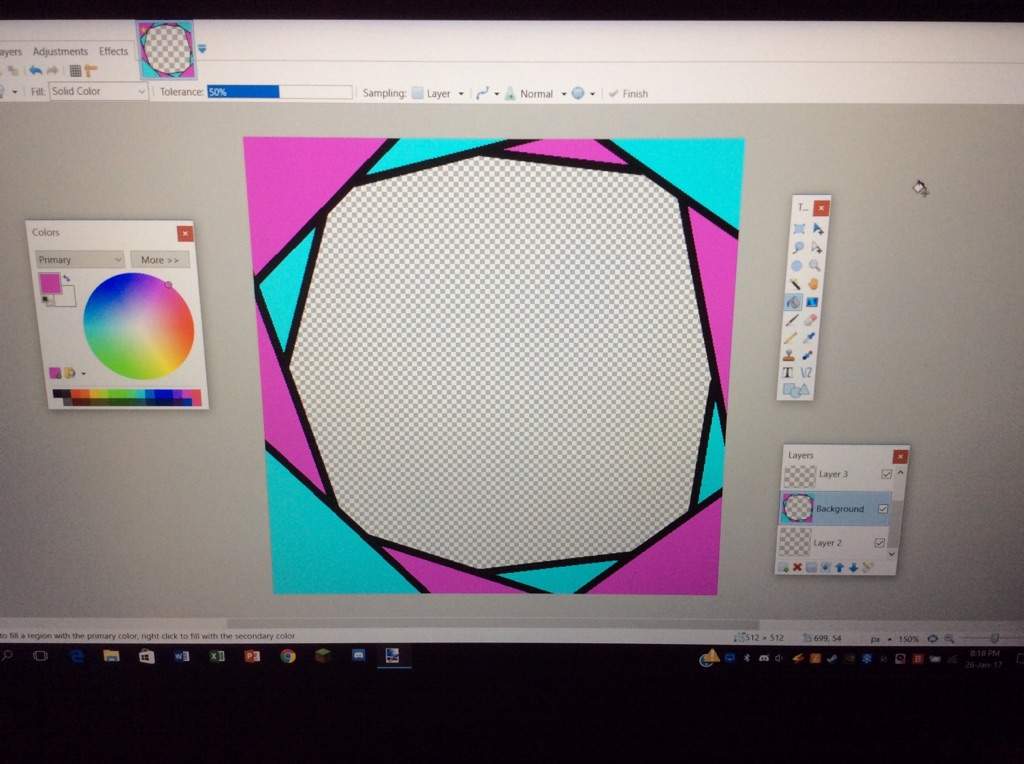Select the Line/Curve tool
The image size is (1024, 764).
coord(806,373)
